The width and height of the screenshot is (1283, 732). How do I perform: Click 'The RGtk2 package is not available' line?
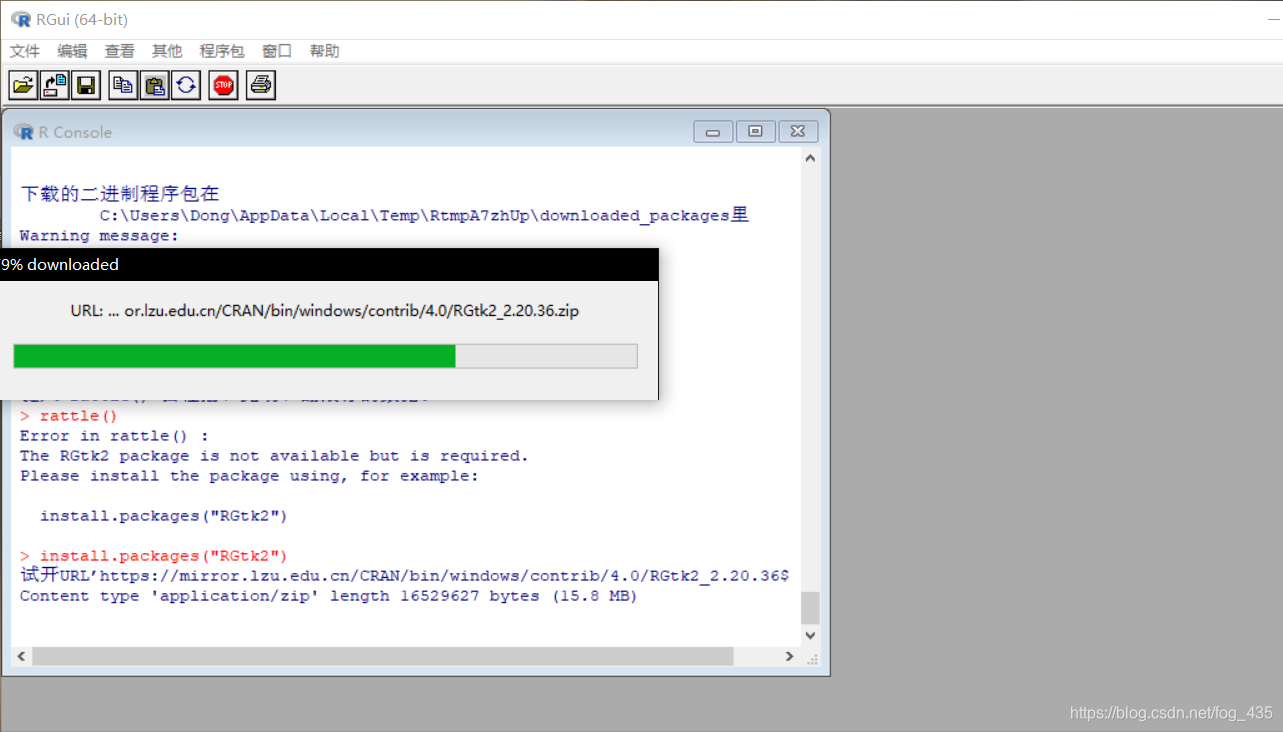coord(274,456)
